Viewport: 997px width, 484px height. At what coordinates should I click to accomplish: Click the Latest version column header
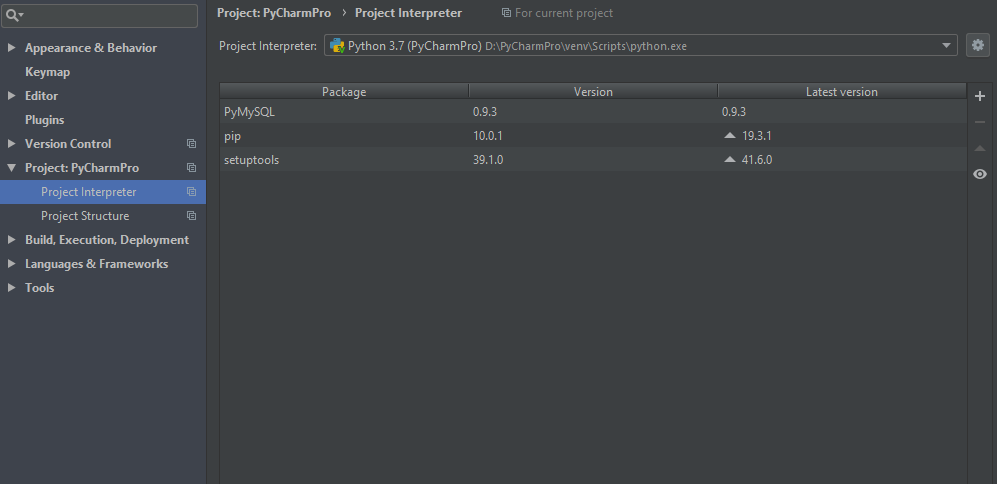pos(842,92)
